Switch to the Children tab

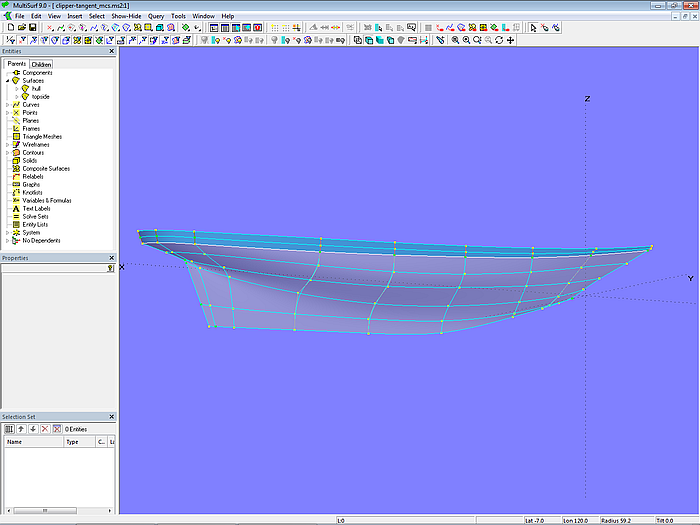[x=41, y=64]
